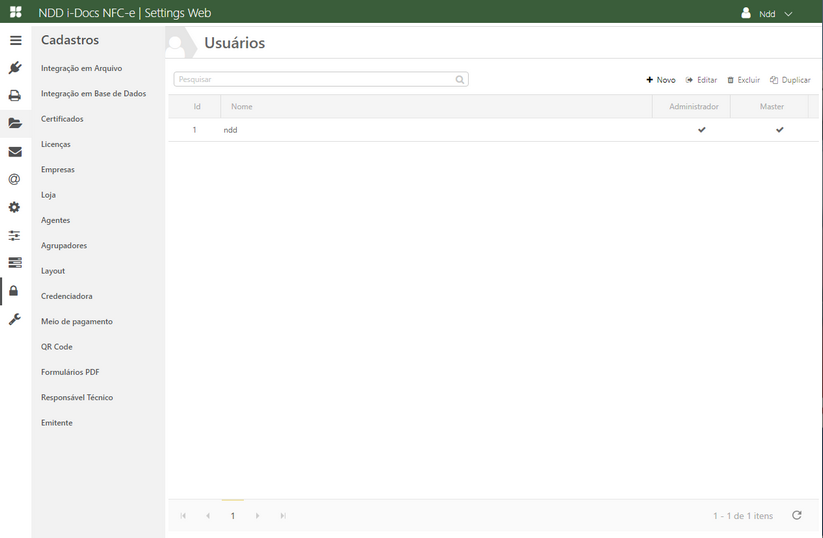Click the Id cell showing 1
823x538 pixels.
(195, 130)
